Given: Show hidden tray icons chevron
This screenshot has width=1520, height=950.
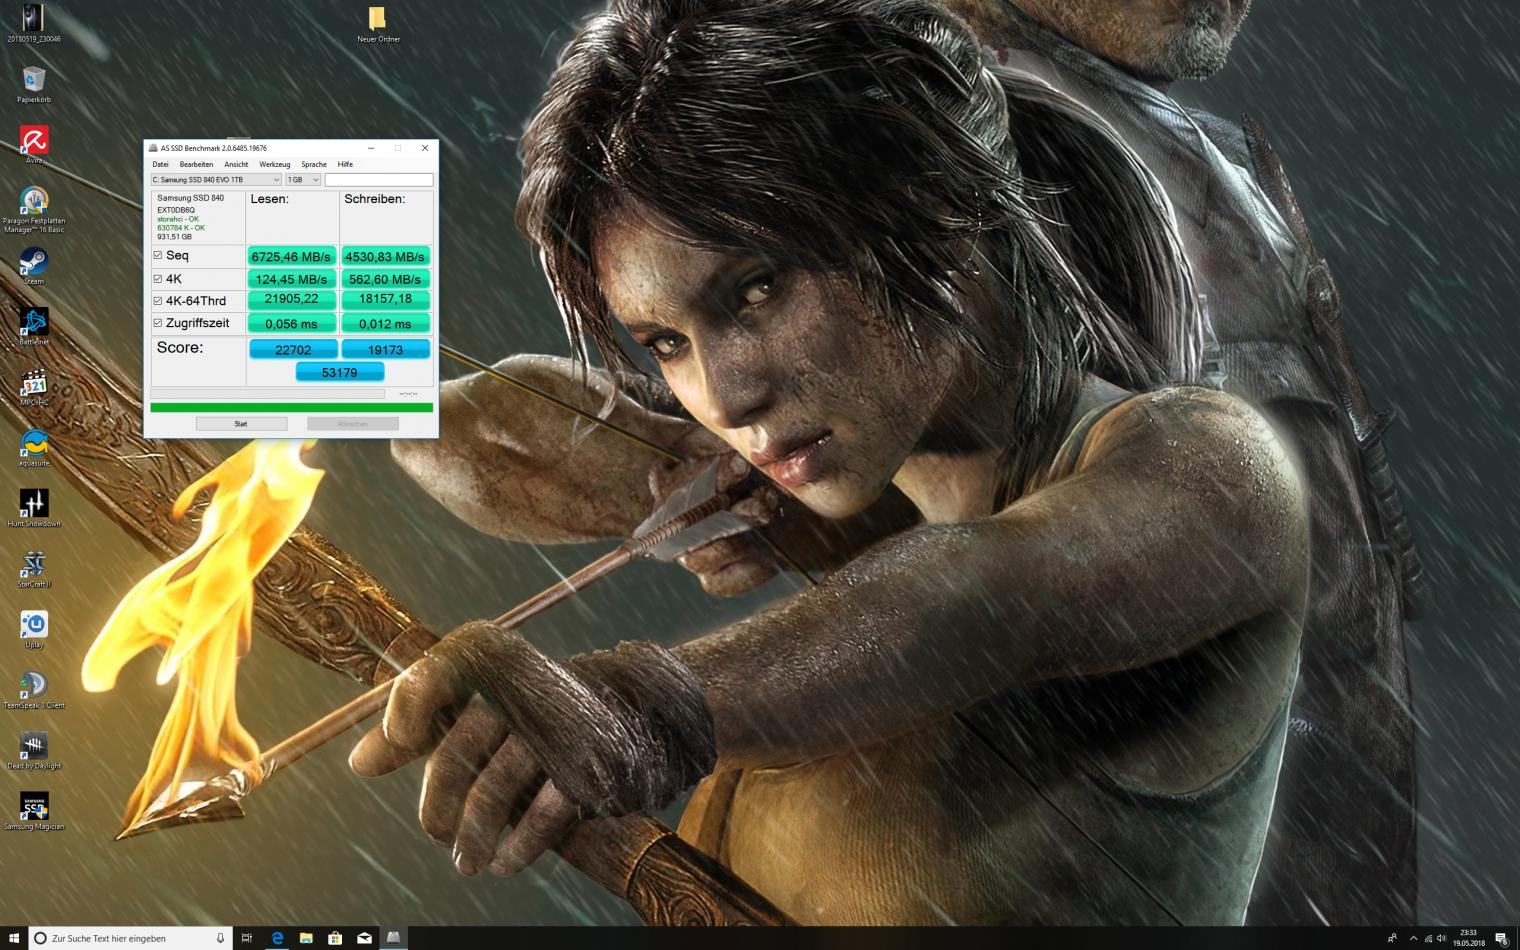Looking at the screenshot, I should 1413,938.
